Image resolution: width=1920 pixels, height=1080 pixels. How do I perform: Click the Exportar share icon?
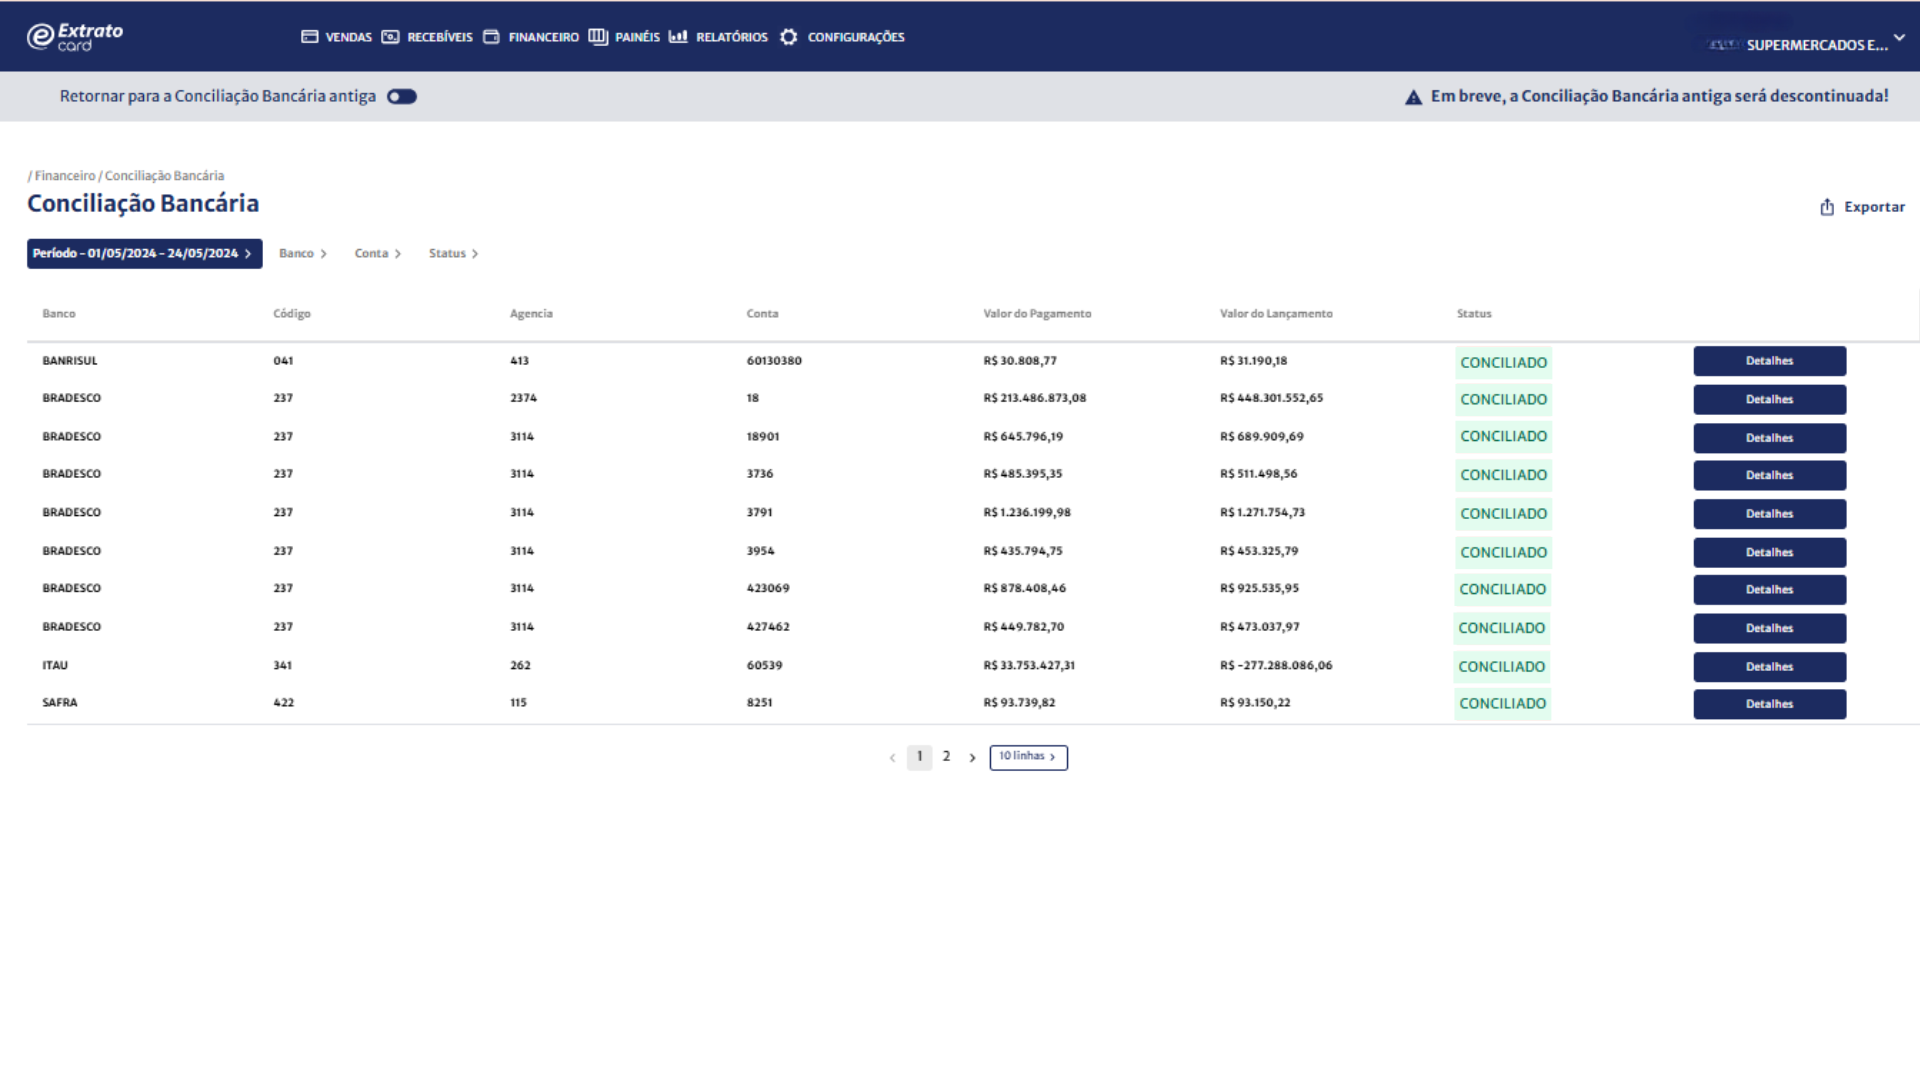pos(1827,207)
